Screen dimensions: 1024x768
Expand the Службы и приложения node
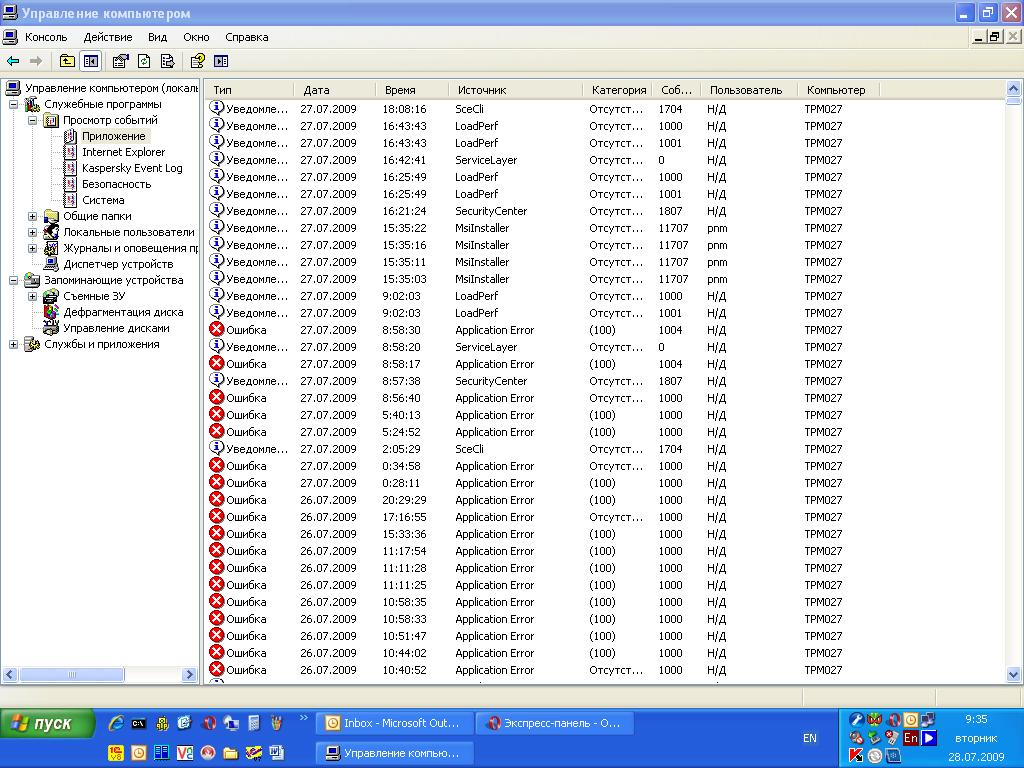tap(13, 344)
